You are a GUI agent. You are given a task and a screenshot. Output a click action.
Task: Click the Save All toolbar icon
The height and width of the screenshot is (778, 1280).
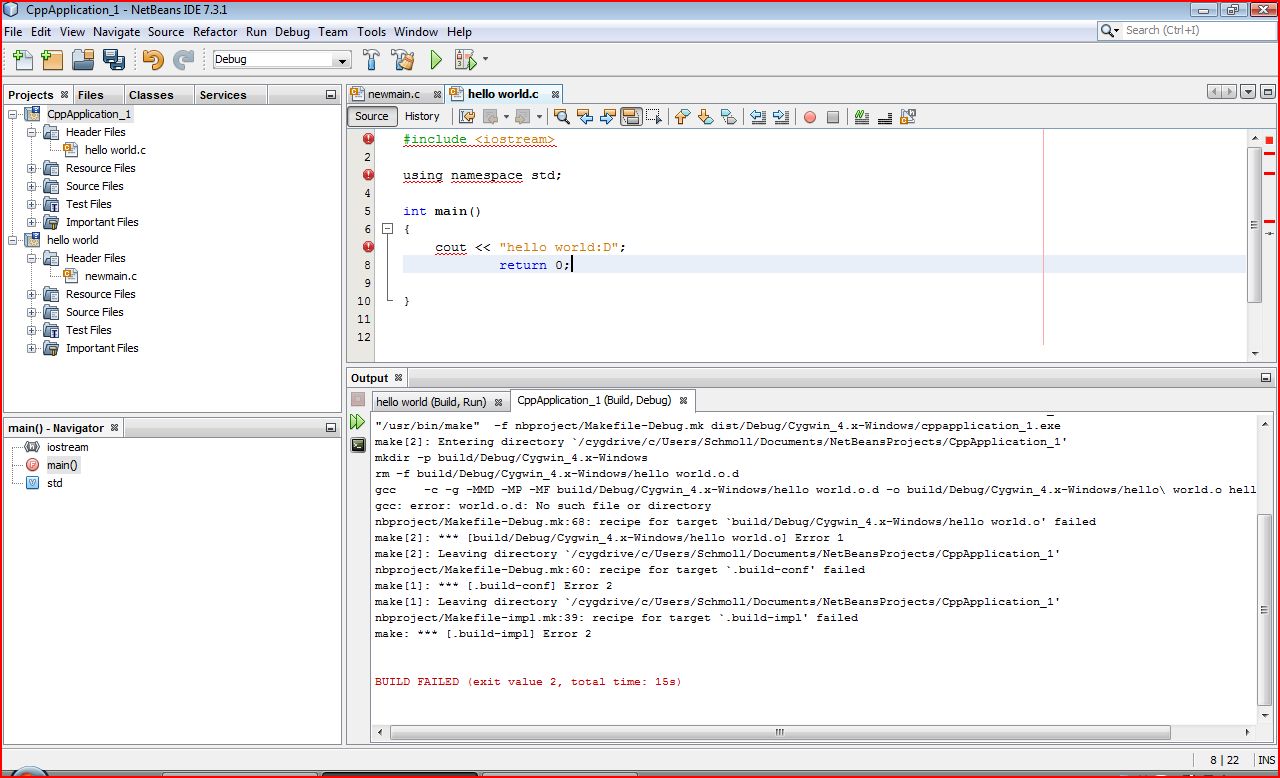pyautogui.click(x=115, y=60)
